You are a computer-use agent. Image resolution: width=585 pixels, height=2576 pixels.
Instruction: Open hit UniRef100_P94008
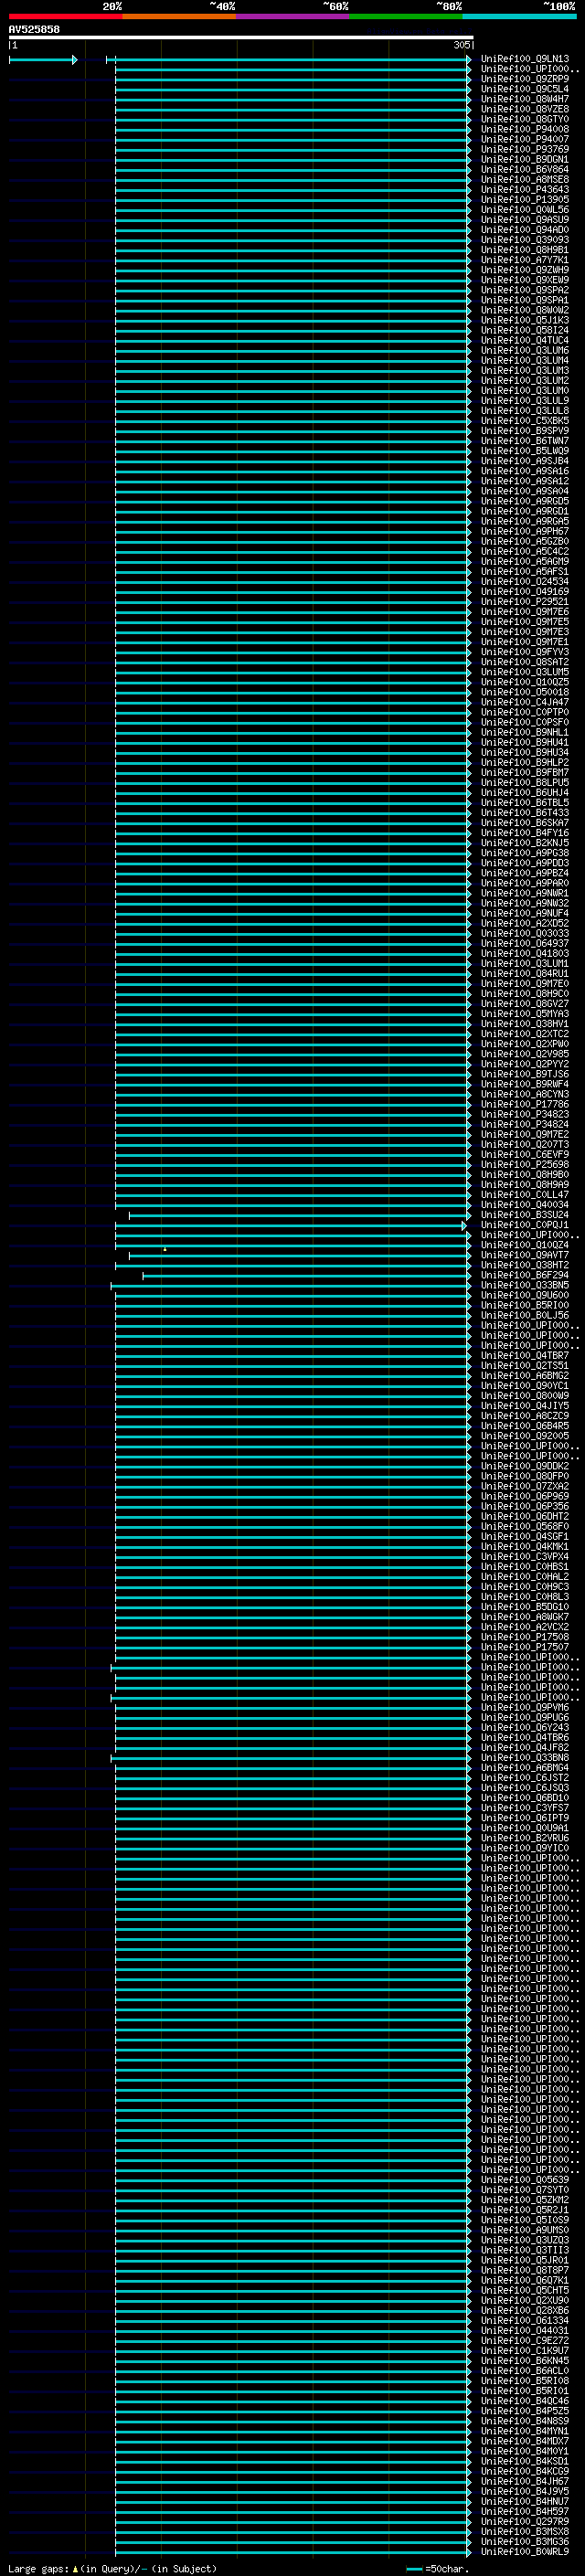[525, 129]
